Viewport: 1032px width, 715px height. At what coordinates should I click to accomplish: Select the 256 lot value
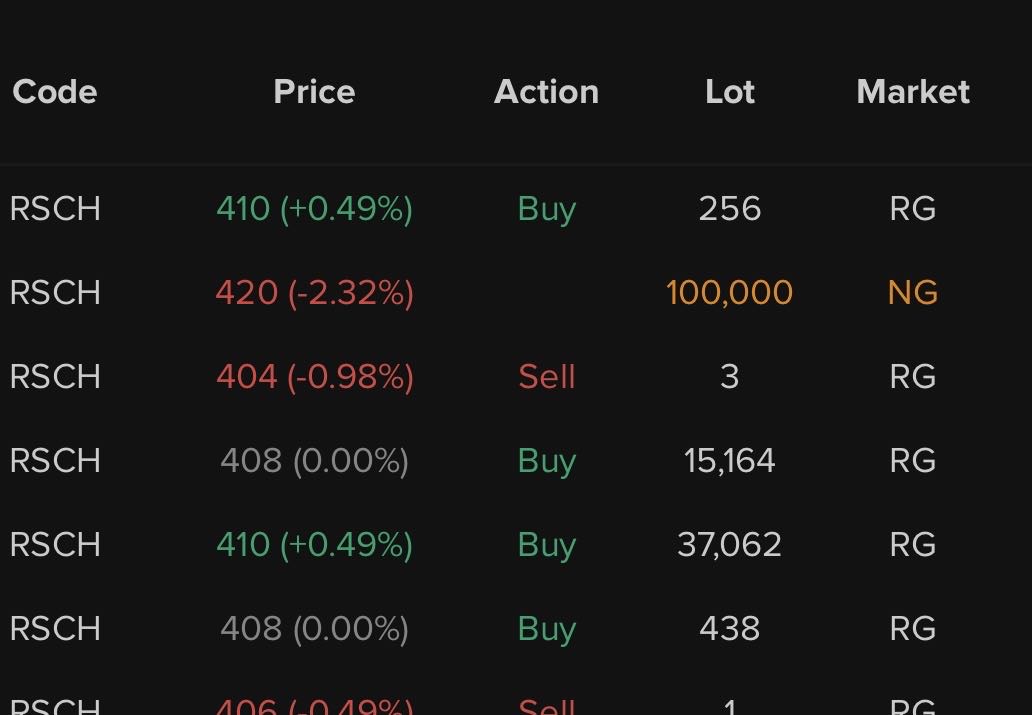tap(730, 209)
